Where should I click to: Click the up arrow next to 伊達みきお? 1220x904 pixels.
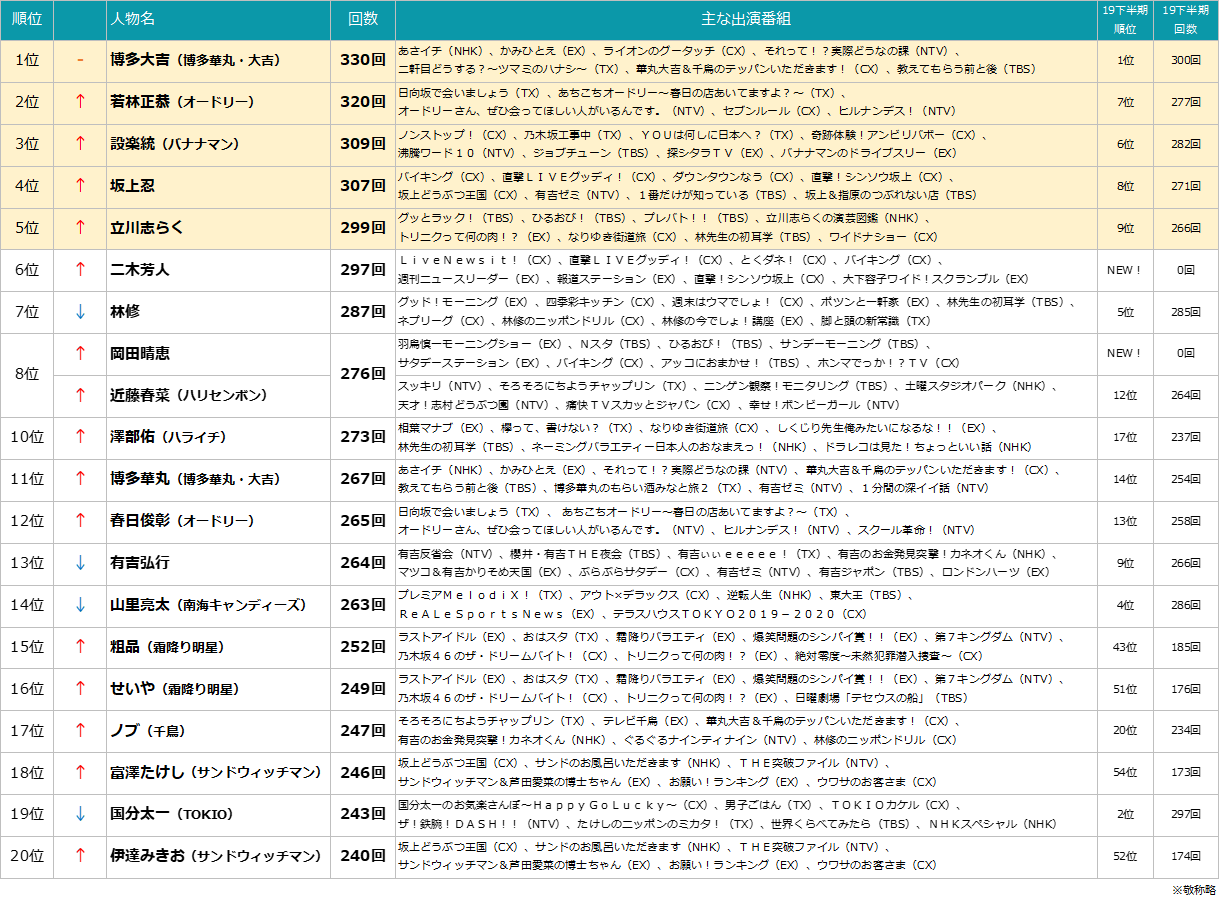tap(80, 856)
